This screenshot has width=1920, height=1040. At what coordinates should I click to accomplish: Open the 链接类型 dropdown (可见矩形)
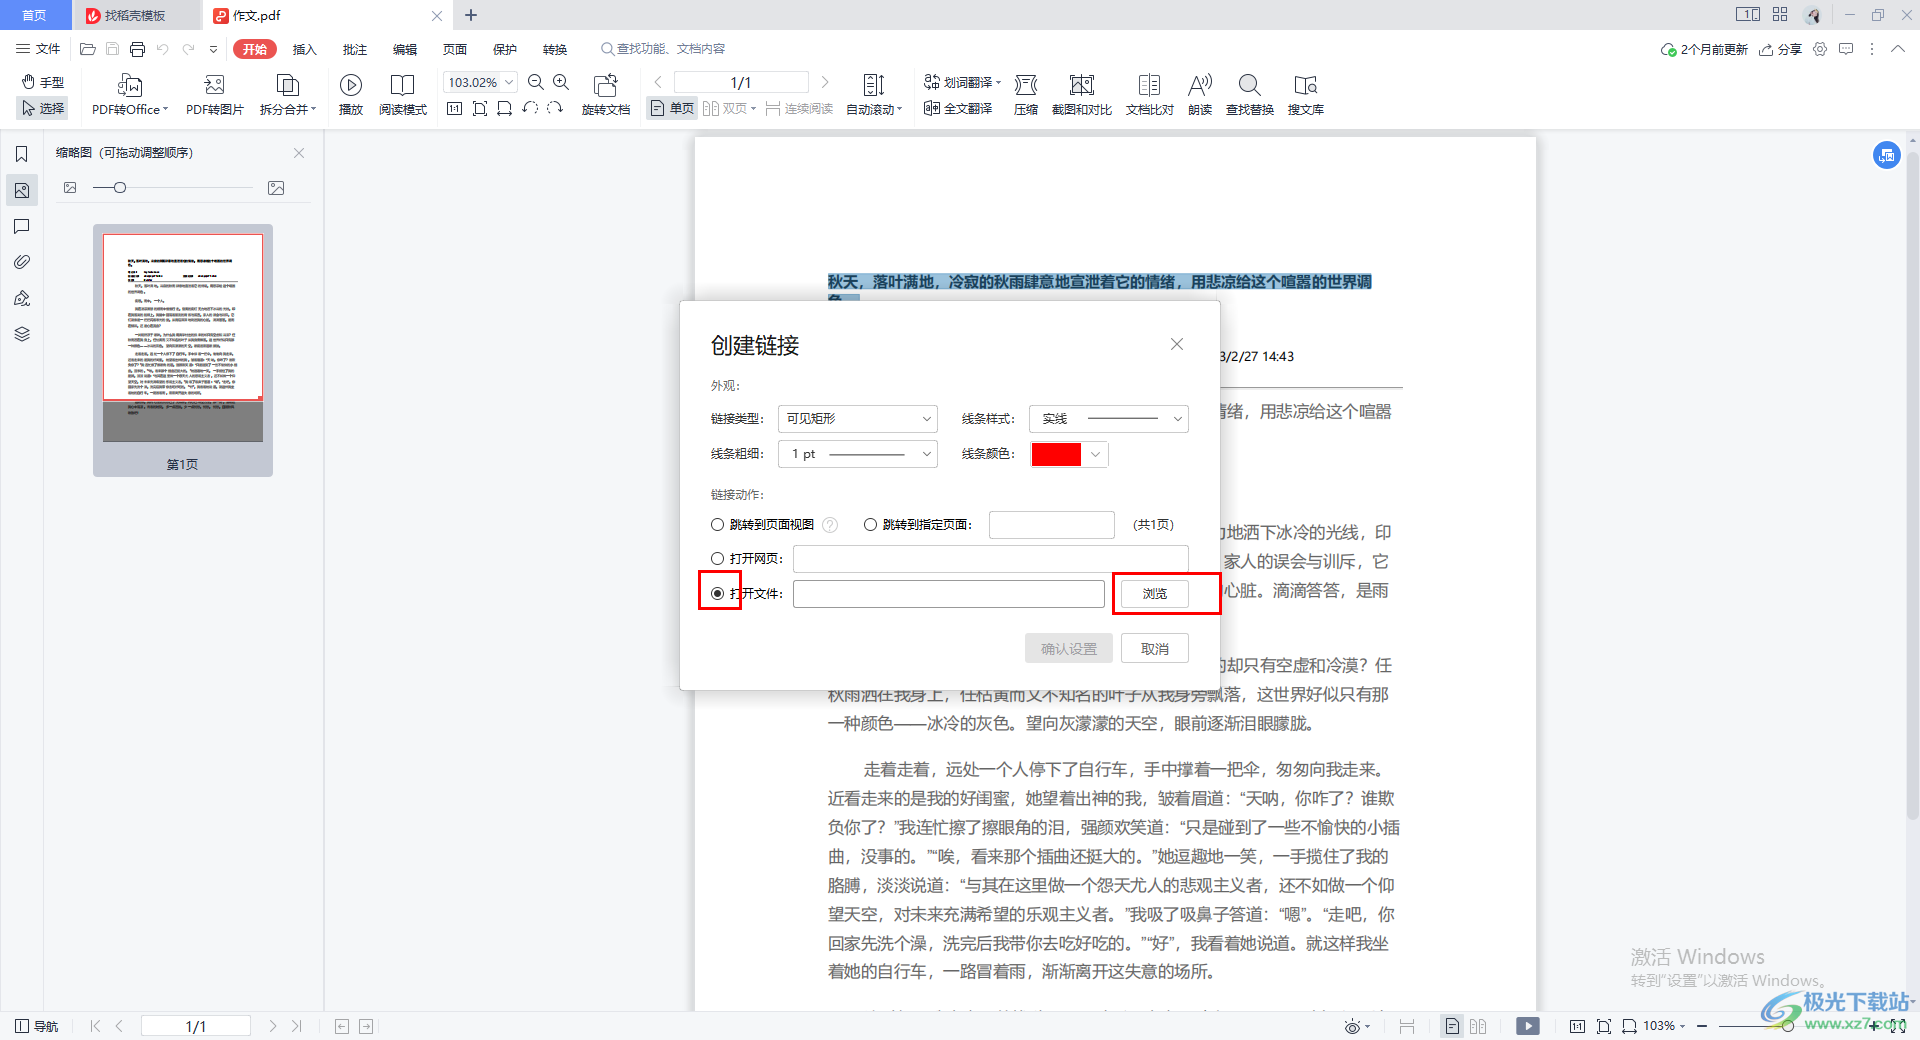tap(857, 418)
